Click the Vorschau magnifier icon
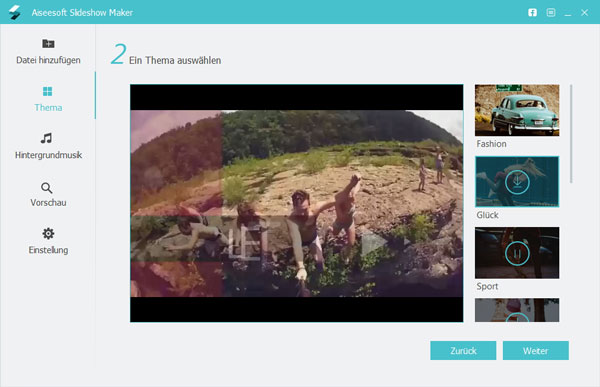The width and height of the screenshot is (600, 387). click(47, 188)
